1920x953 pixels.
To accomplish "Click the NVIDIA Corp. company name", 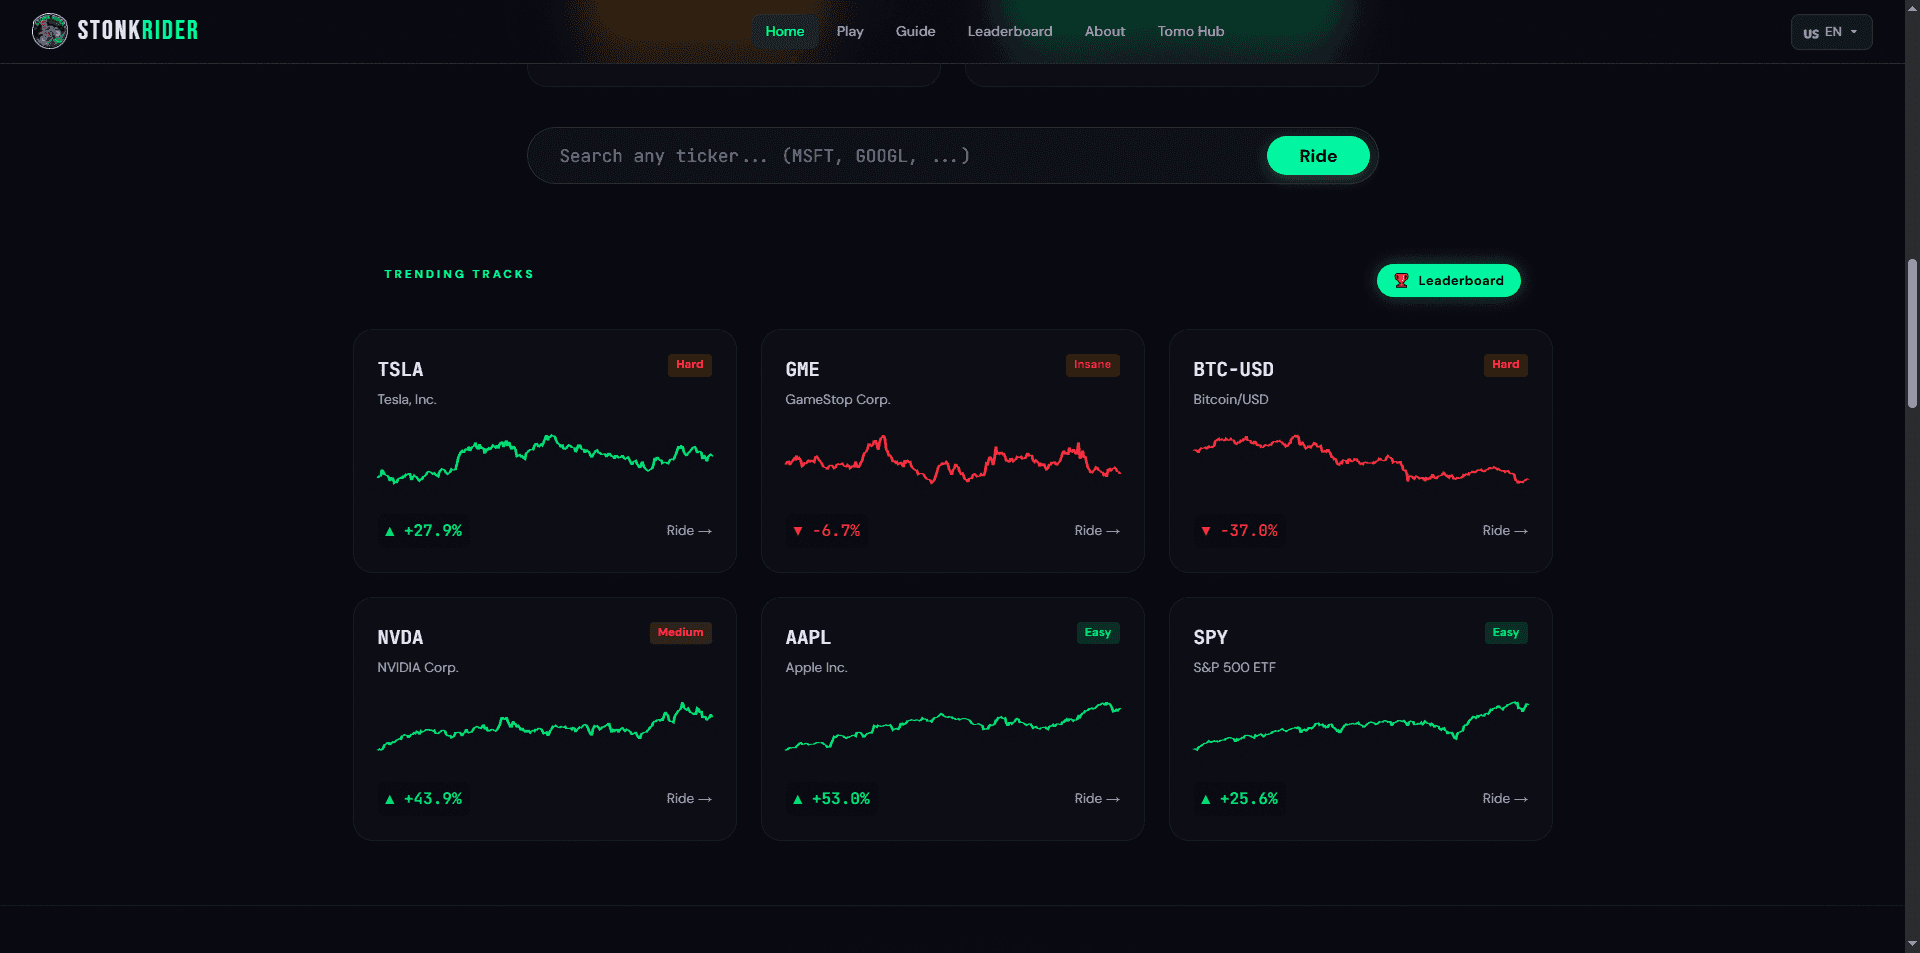I will (418, 668).
